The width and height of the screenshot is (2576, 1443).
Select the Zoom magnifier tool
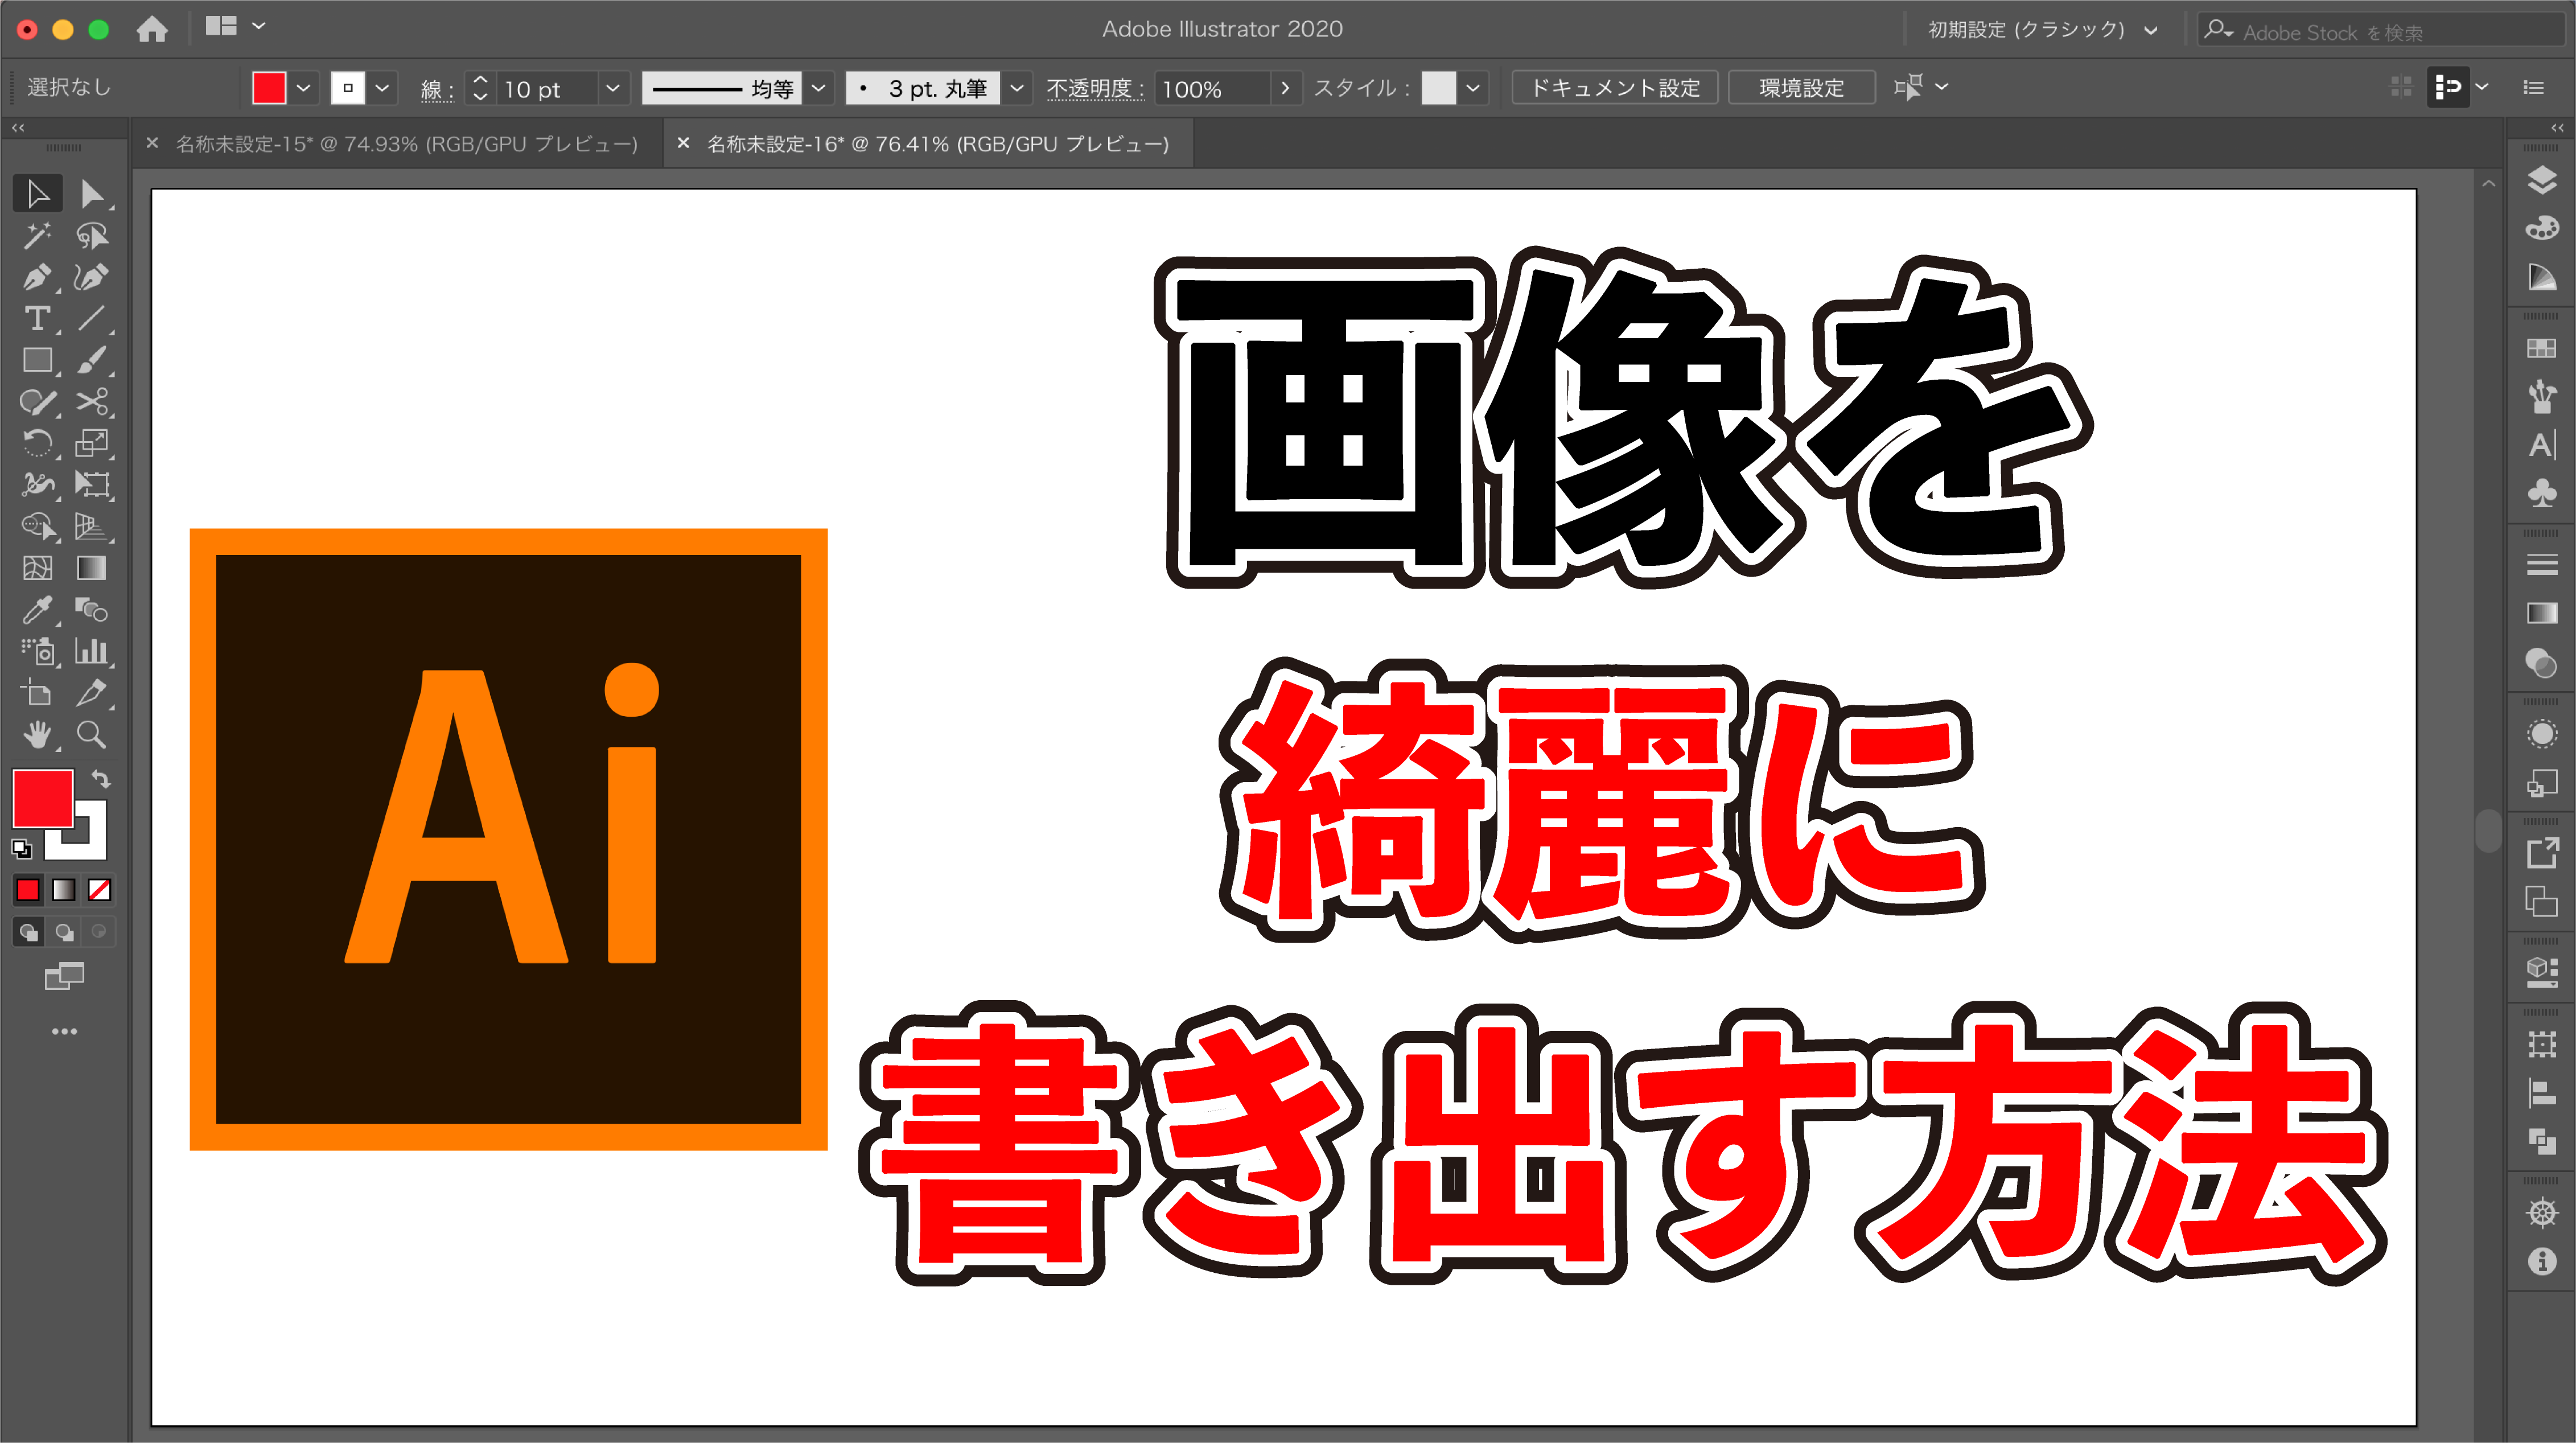coord(92,735)
